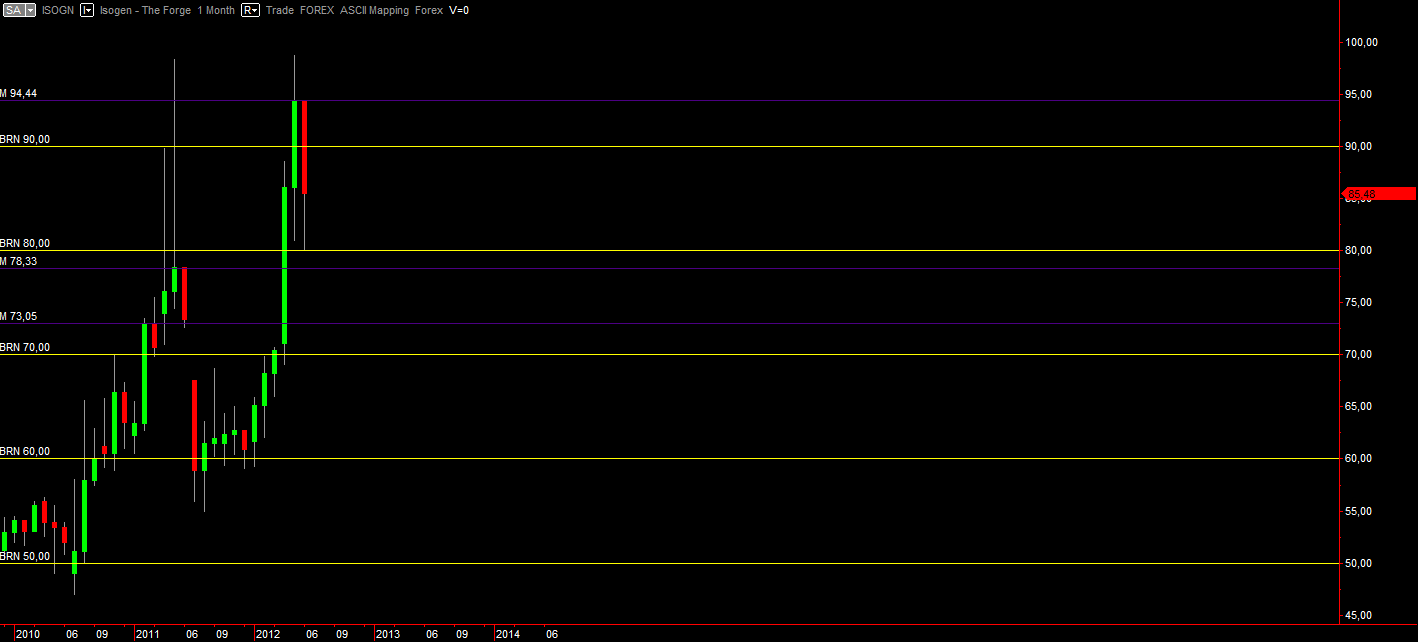Click the 'M 78,33' level label
The image size is (1418, 642).
click(19, 261)
